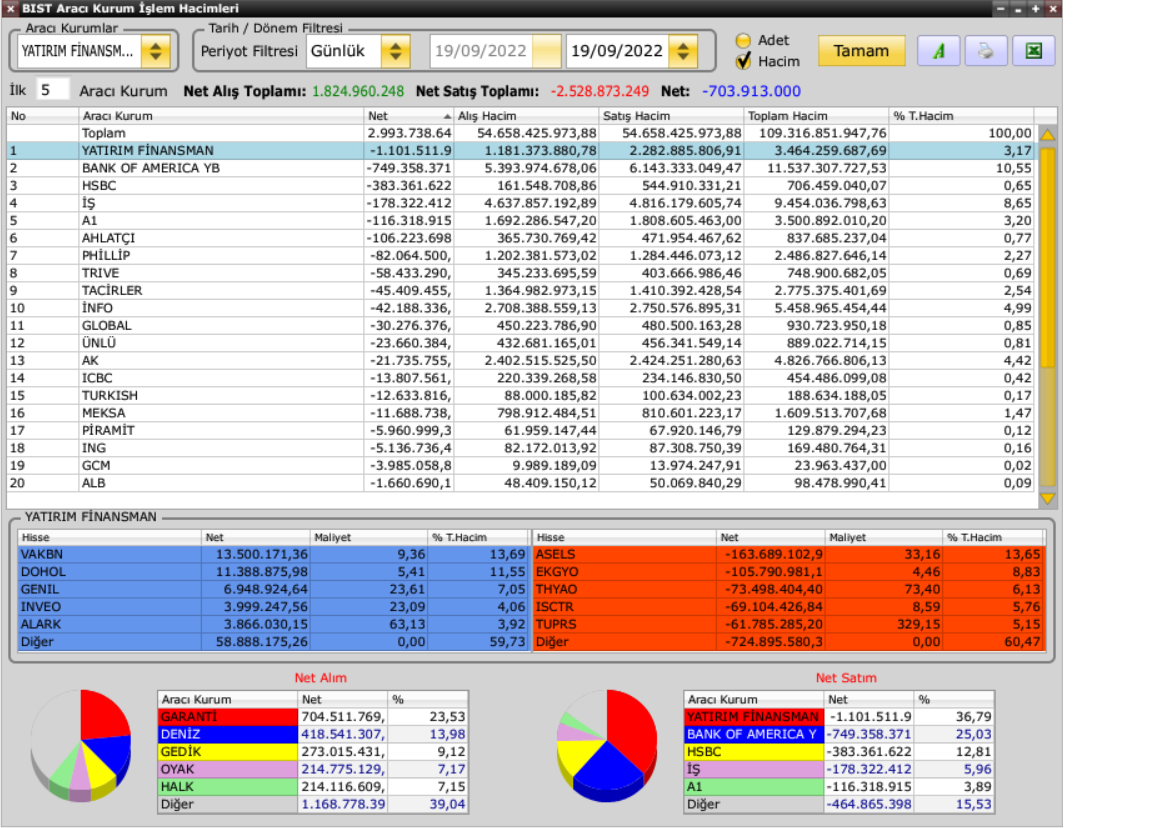Sort by the Satış Hacim column header
Viewport: 1152px width, 828px height.
point(671,116)
